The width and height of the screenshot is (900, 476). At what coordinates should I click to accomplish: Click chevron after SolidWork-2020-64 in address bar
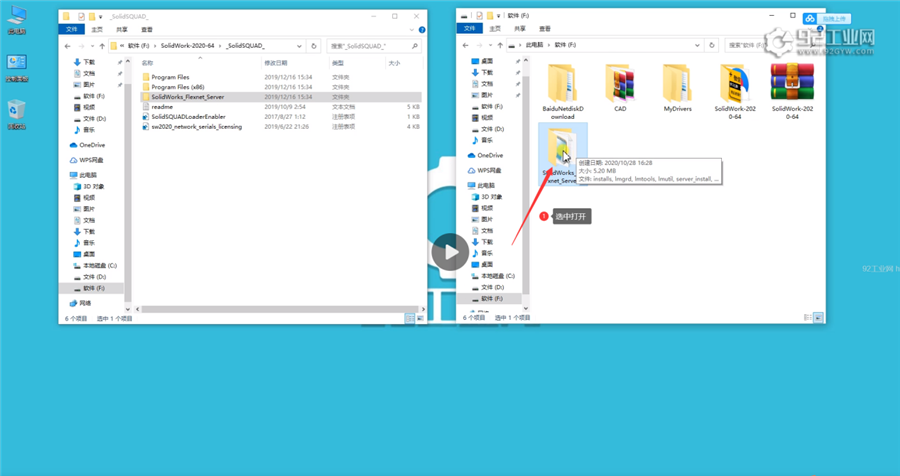[220, 46]
